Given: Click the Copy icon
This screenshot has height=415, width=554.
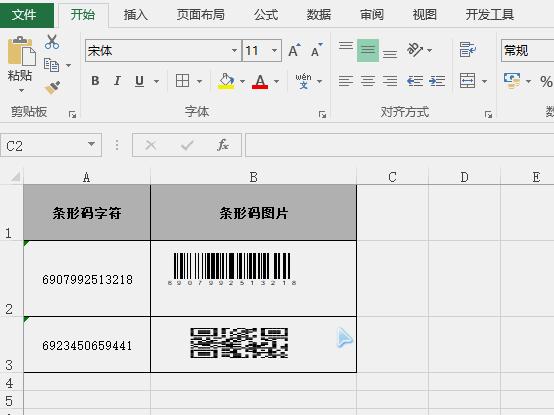Looking at the screenshot, I should click(x=52, y=65).
